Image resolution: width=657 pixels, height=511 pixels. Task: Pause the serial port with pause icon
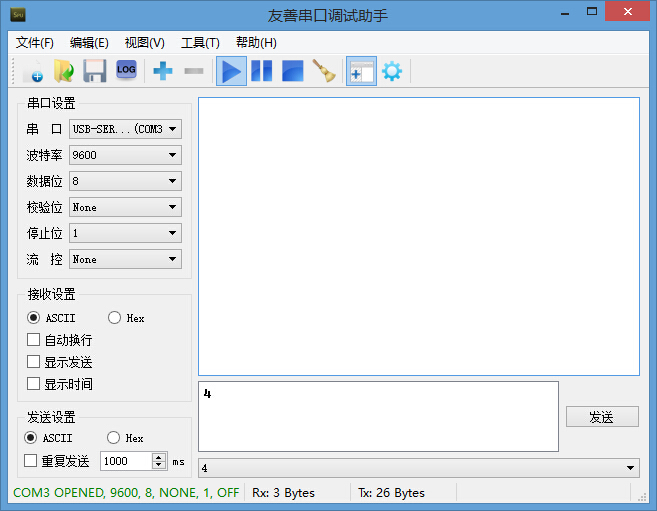coord(261,71)
